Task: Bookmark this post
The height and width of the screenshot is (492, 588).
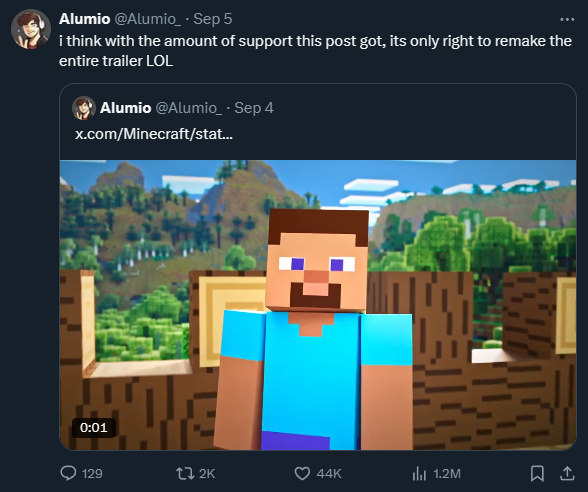Action: point(537,473)
